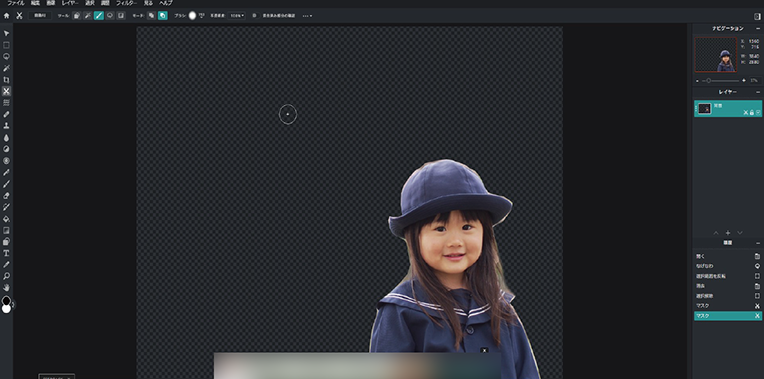
Task: Toggle visibility checkbox of the layer
Action: [758, 113]
